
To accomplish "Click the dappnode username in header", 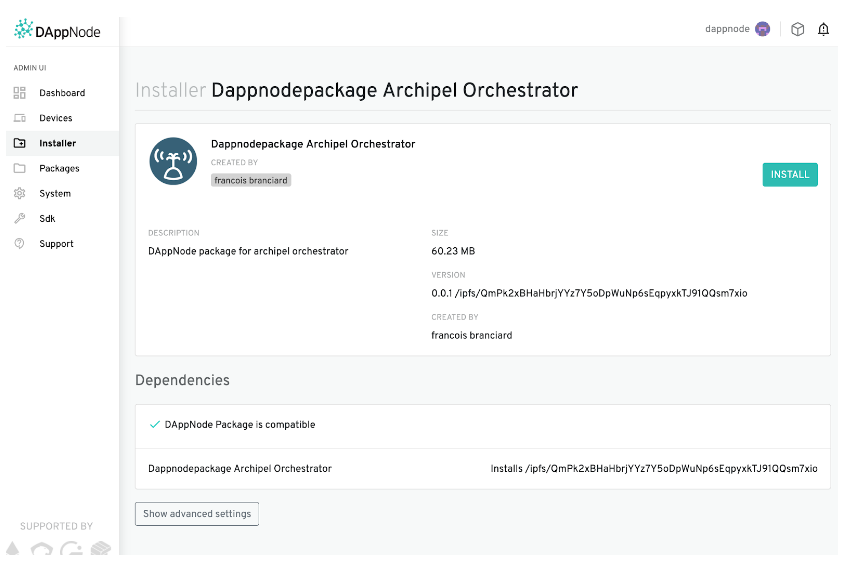I will coord(727,29).
